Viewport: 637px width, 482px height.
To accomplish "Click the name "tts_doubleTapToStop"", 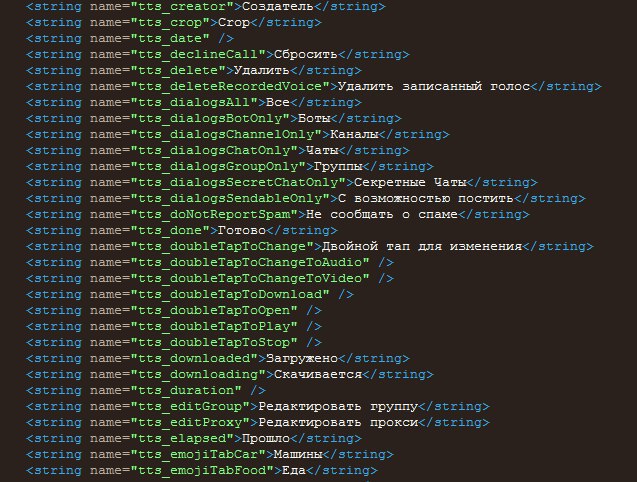I will (x=214, y=343).
